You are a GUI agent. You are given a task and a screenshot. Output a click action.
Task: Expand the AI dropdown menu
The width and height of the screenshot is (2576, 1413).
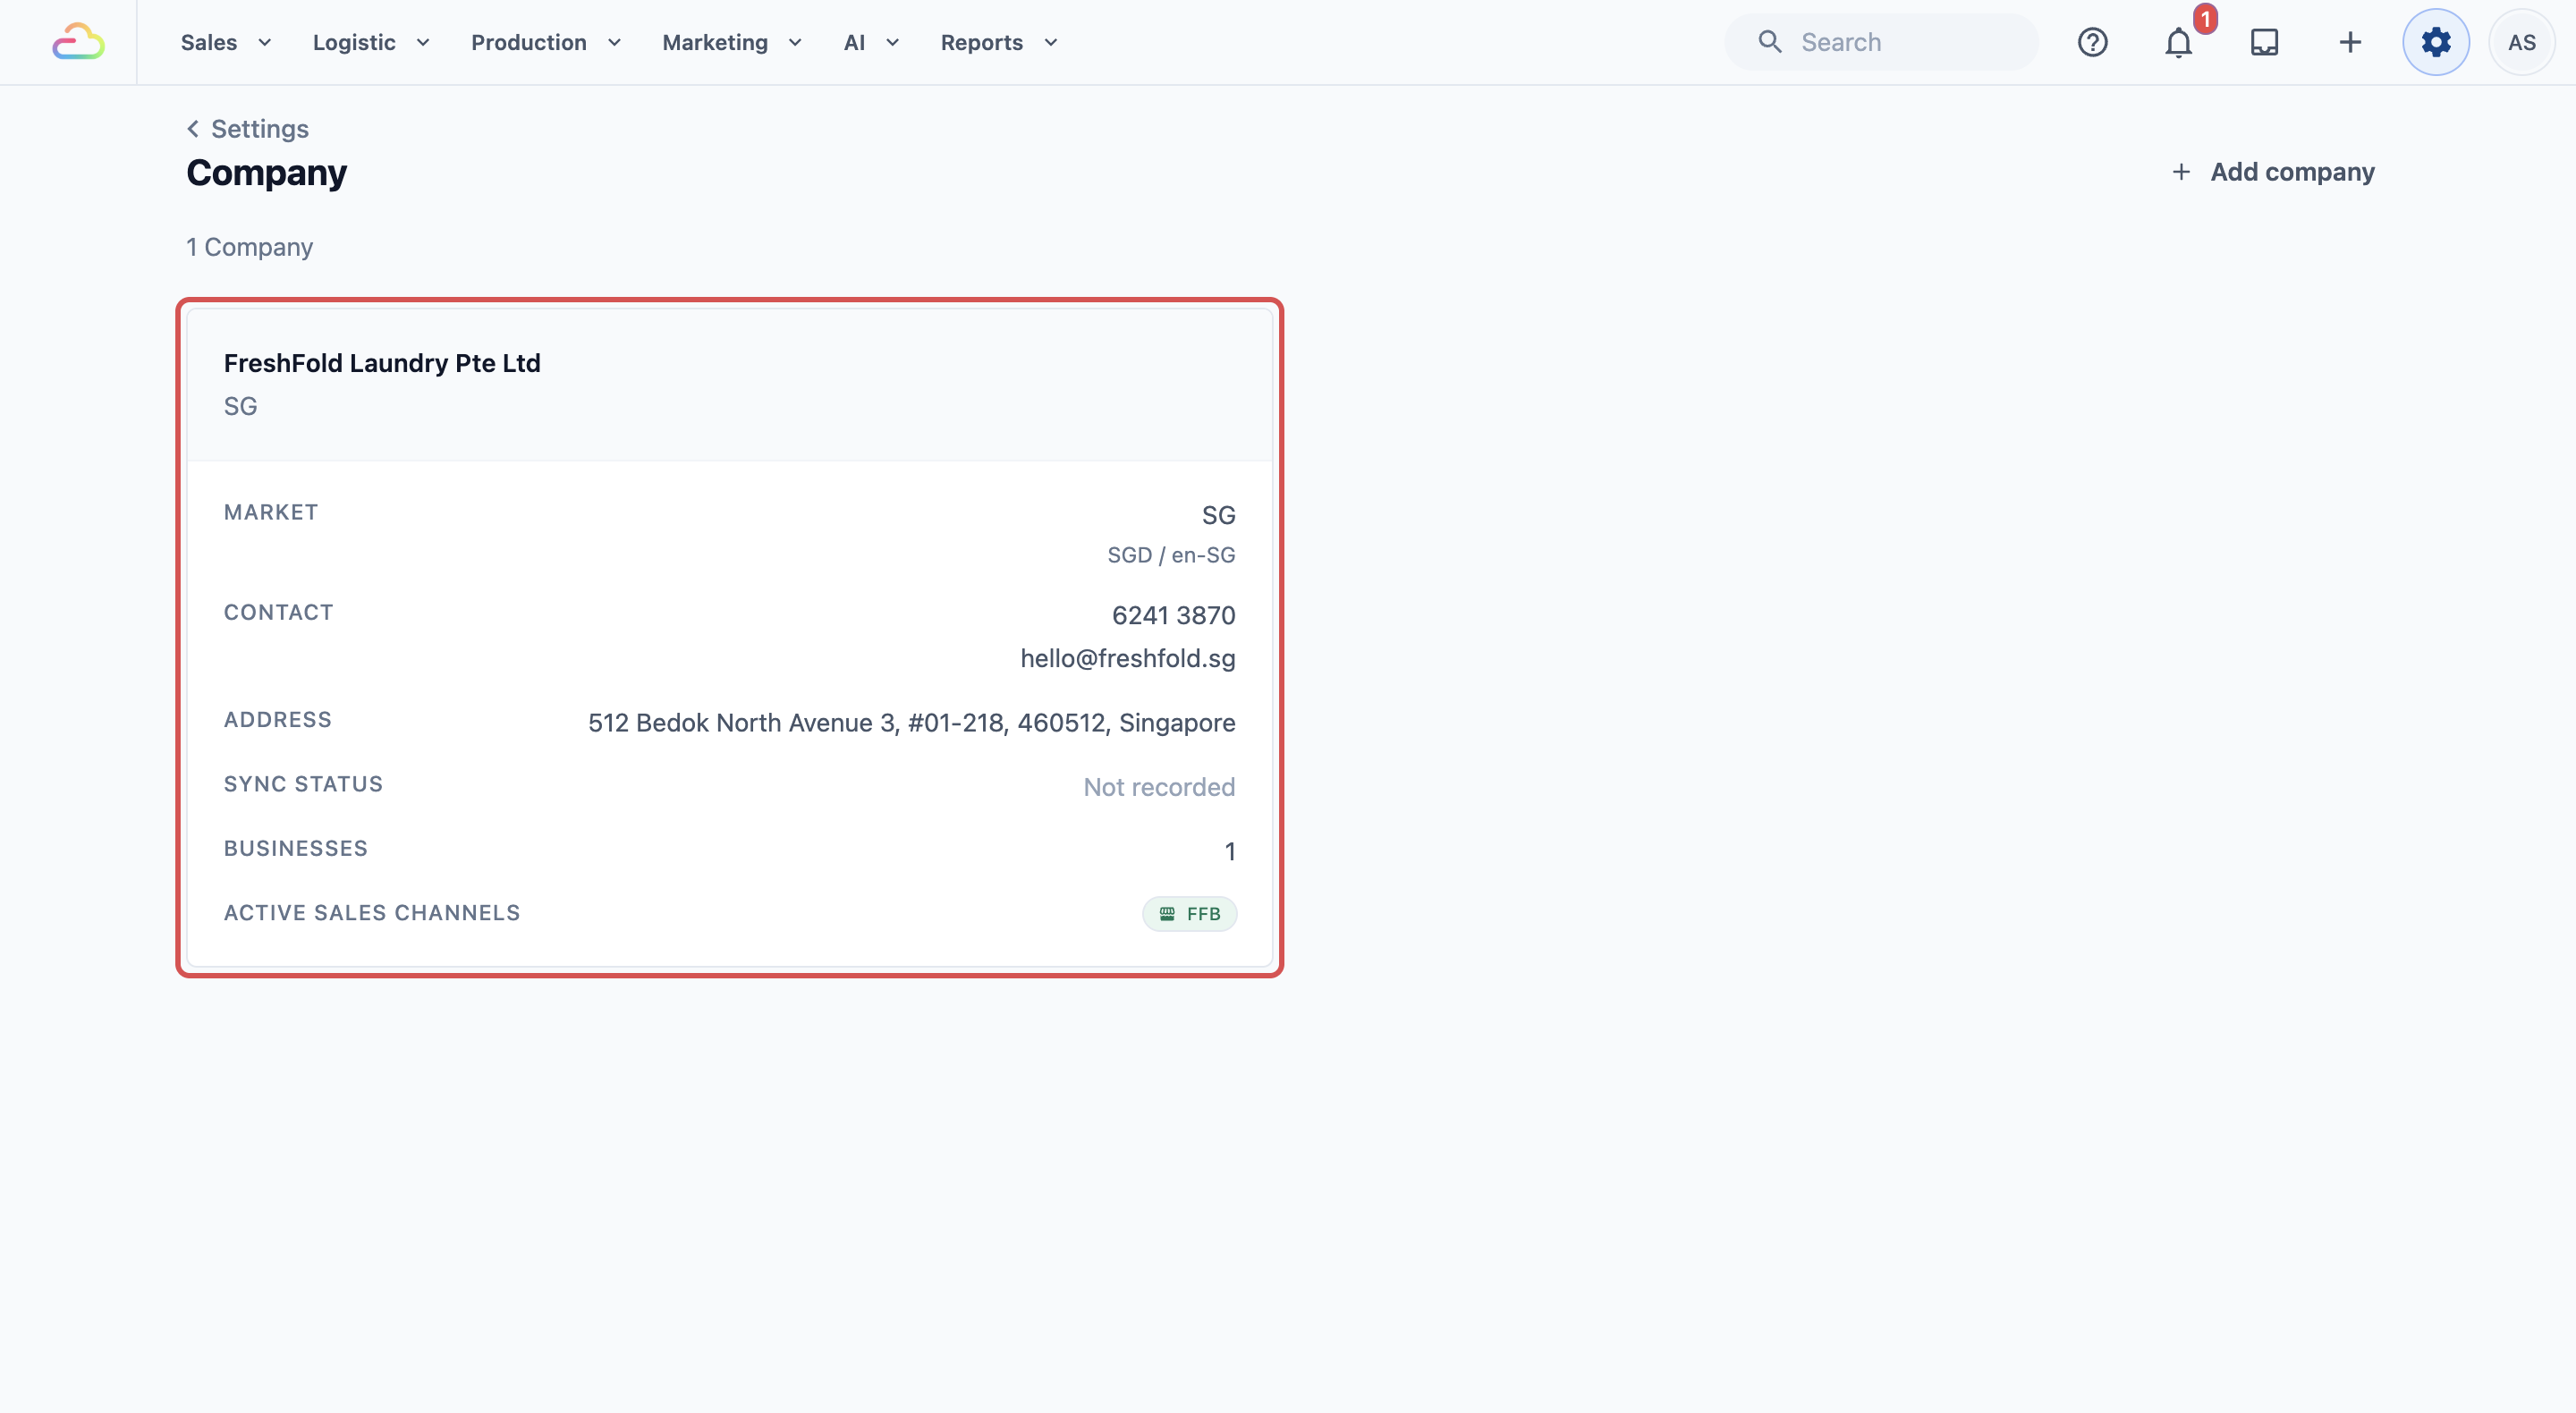tap(871, 42)
